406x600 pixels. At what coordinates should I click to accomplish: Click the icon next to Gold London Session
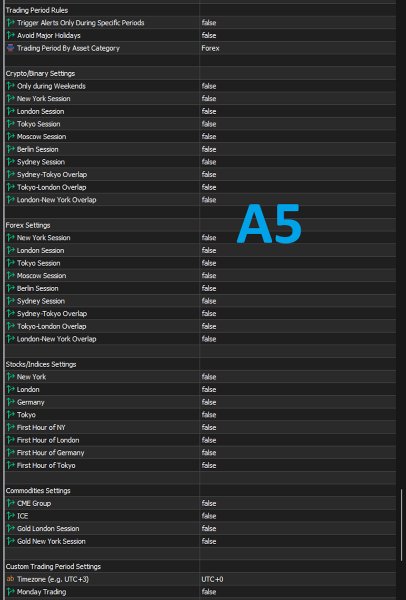click(11, 528)
